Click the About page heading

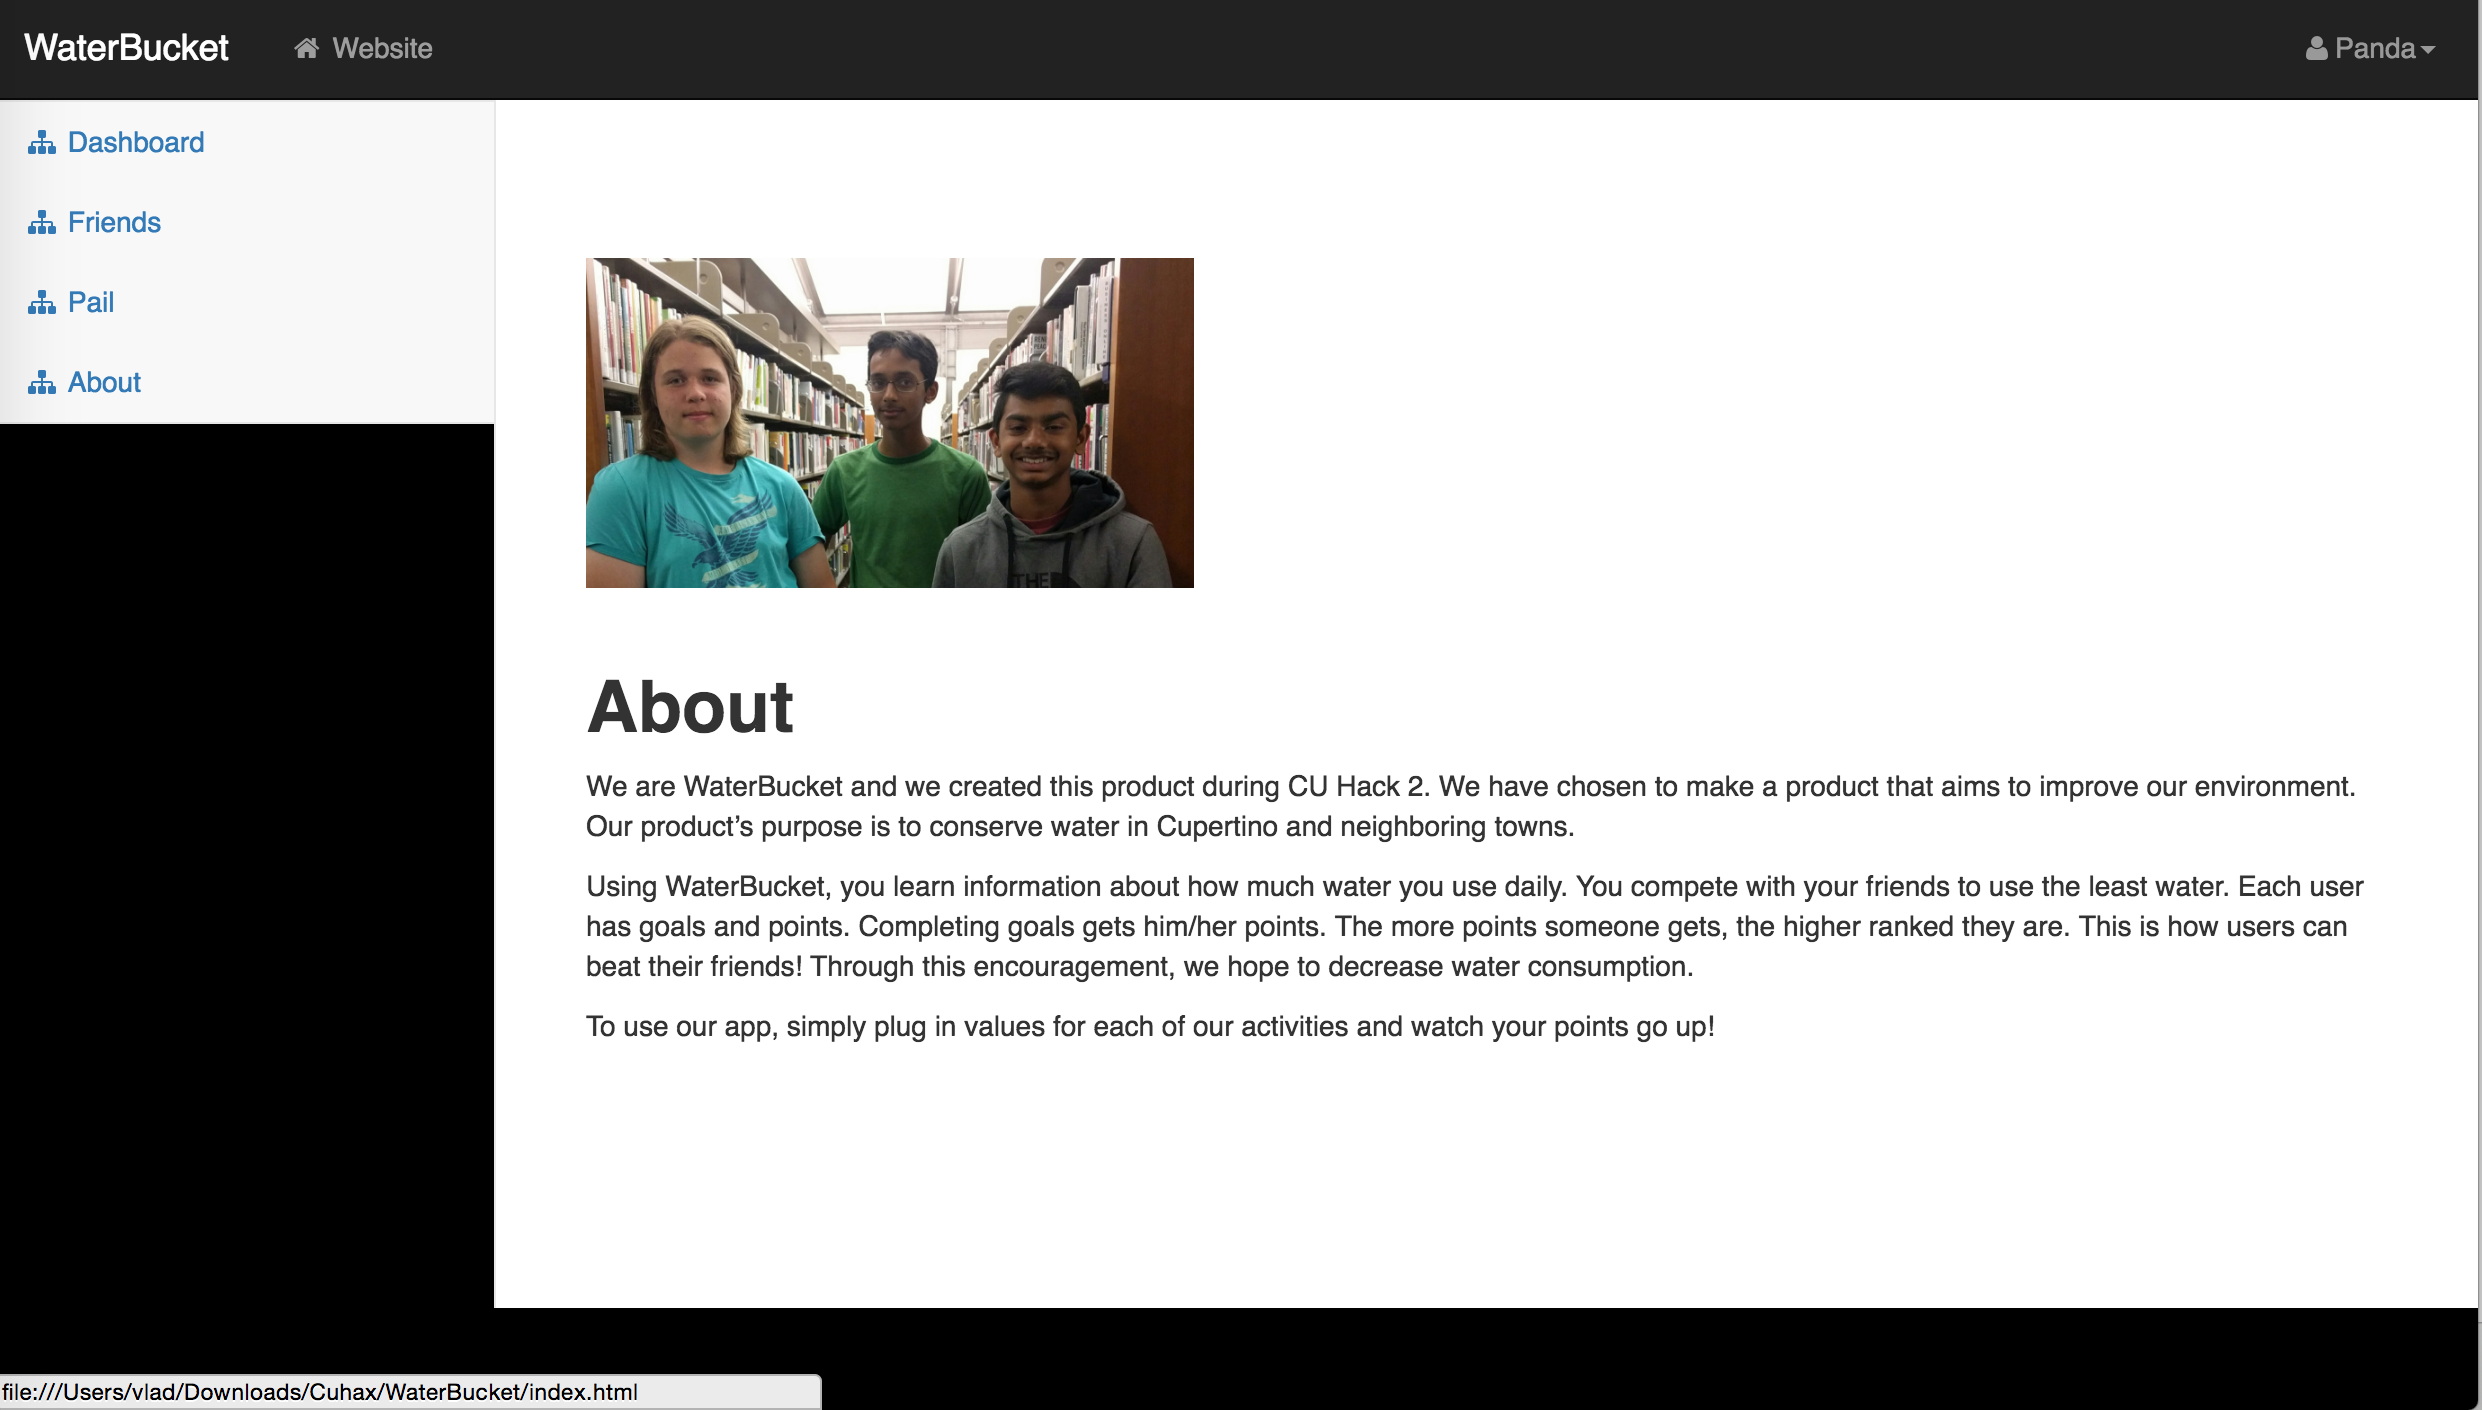(690, 707)
